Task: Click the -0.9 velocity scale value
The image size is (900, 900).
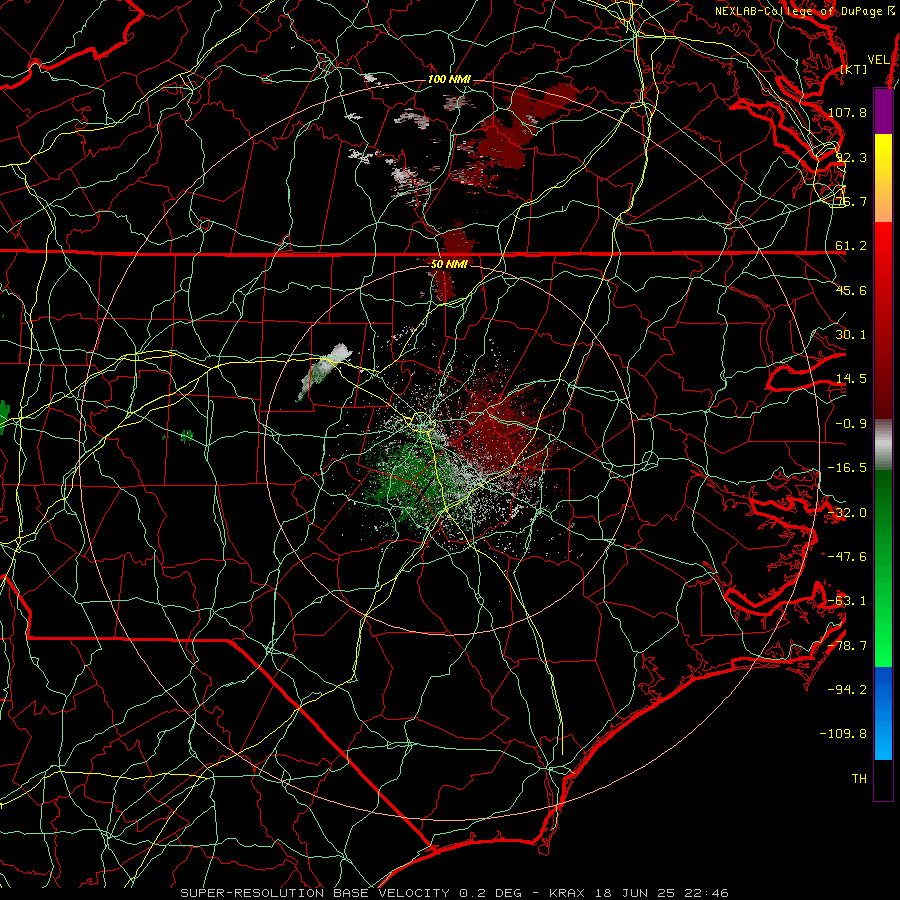Action: tap(851, 424)
